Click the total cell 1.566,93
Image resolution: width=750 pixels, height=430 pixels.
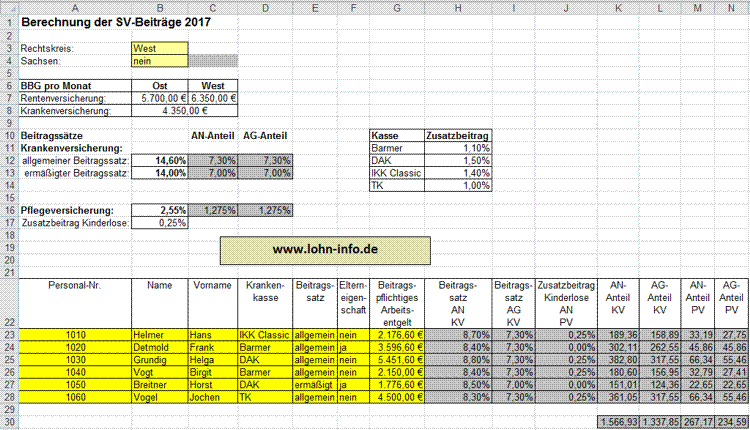[618, 422]
